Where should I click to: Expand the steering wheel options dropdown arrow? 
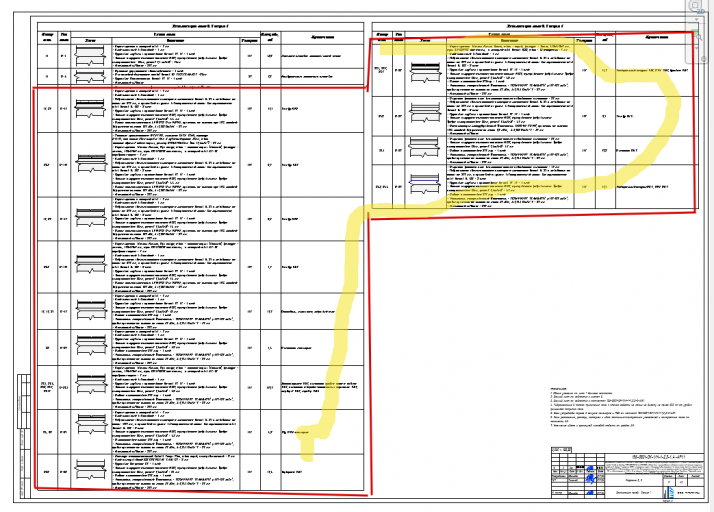pos(696,20)
